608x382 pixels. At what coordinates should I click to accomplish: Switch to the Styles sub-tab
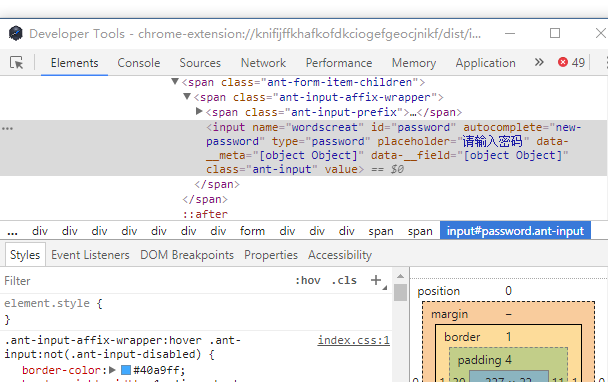(x=25, y=255)
